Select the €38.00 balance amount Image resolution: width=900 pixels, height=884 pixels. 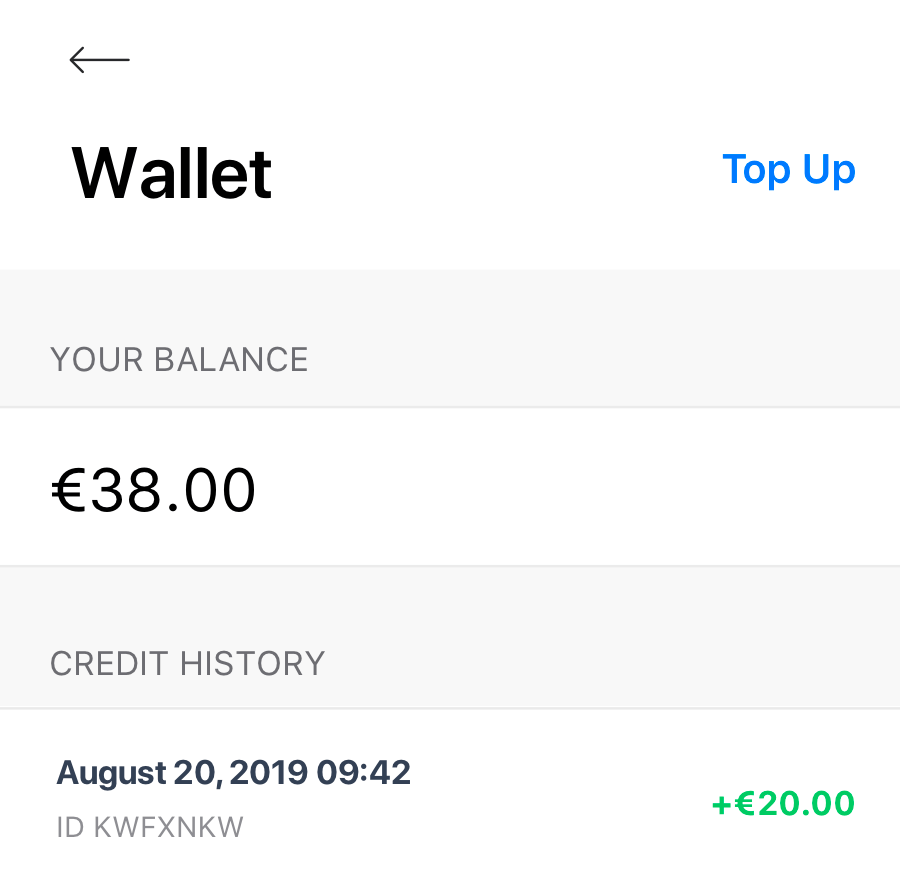(x=154, y=489)
